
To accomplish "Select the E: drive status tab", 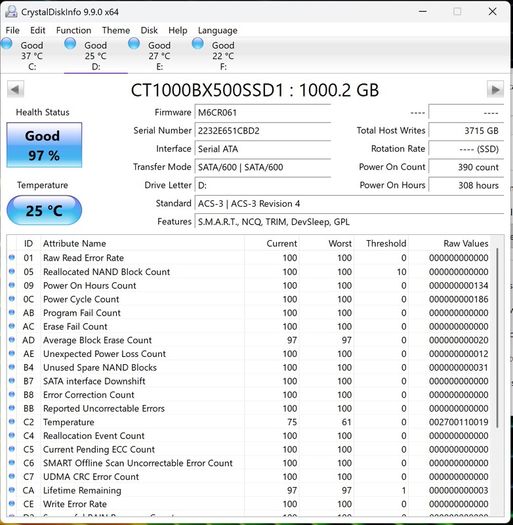I will click(159, 55).
